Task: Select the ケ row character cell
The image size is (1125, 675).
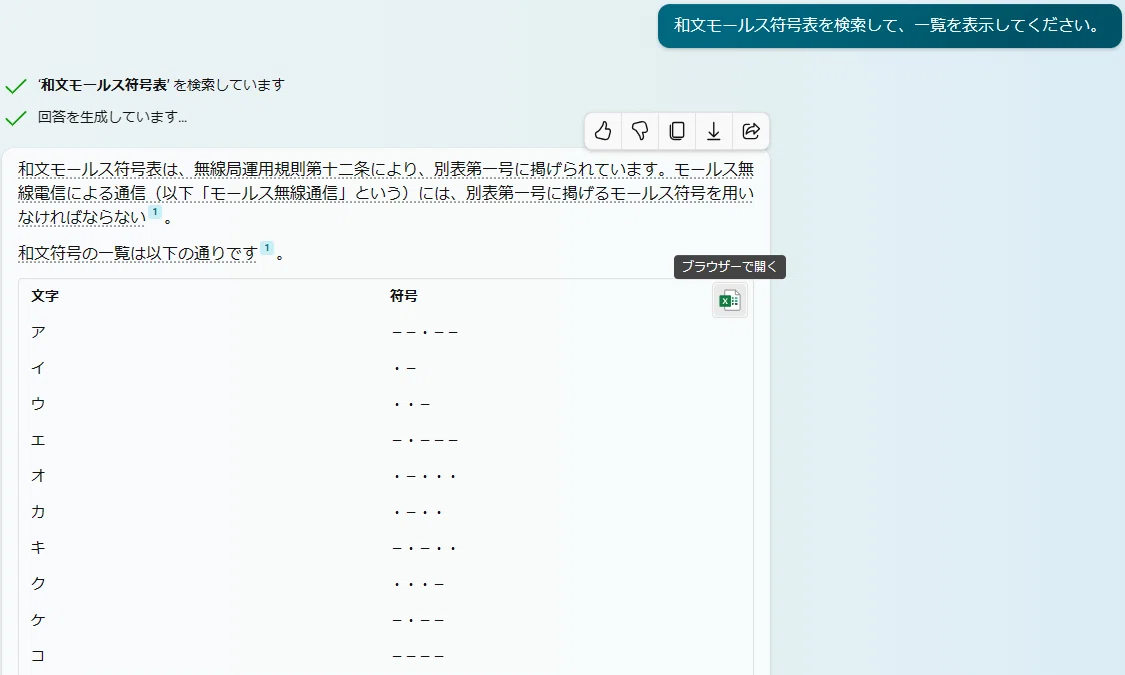Action: click(38, 620)
